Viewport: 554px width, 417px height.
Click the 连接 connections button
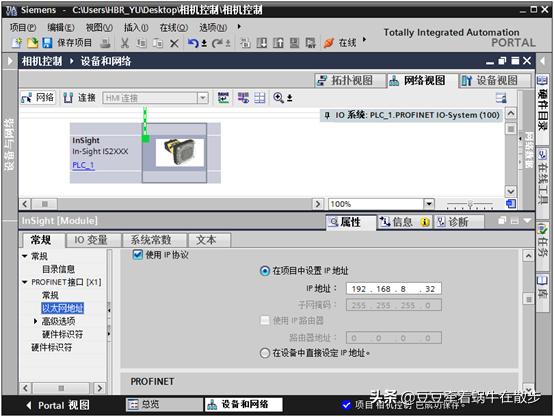coord(79,98)
